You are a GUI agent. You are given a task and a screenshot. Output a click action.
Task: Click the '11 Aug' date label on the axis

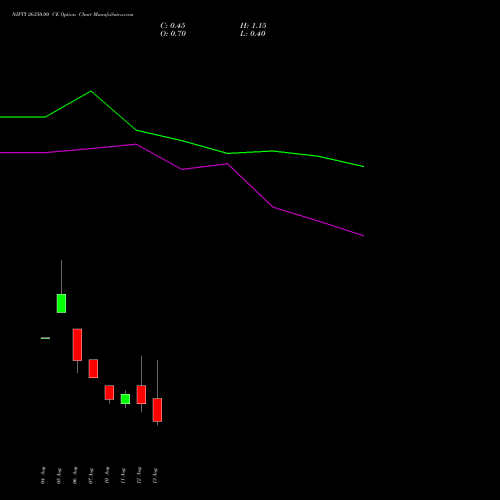(123, 476)
